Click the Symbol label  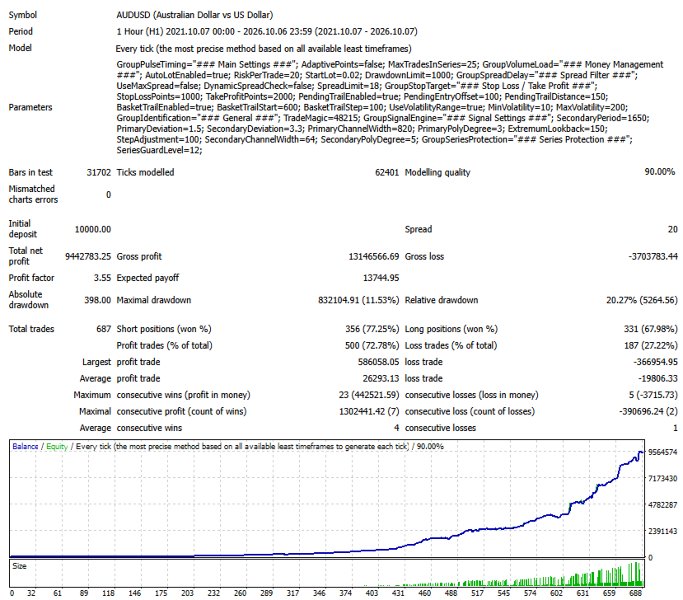tap(23, 15)
